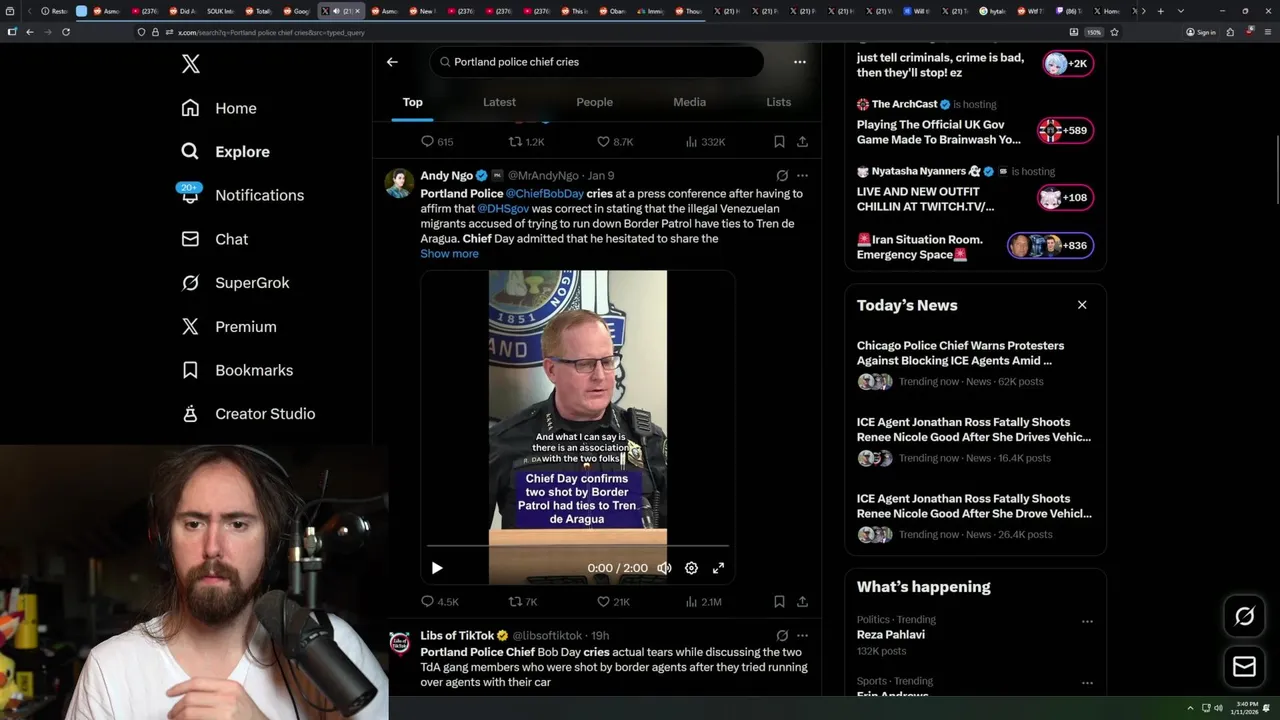Go back with the search back arrow
The width and height of the screenshot is (1280, 720).
(x=392, y=62)
